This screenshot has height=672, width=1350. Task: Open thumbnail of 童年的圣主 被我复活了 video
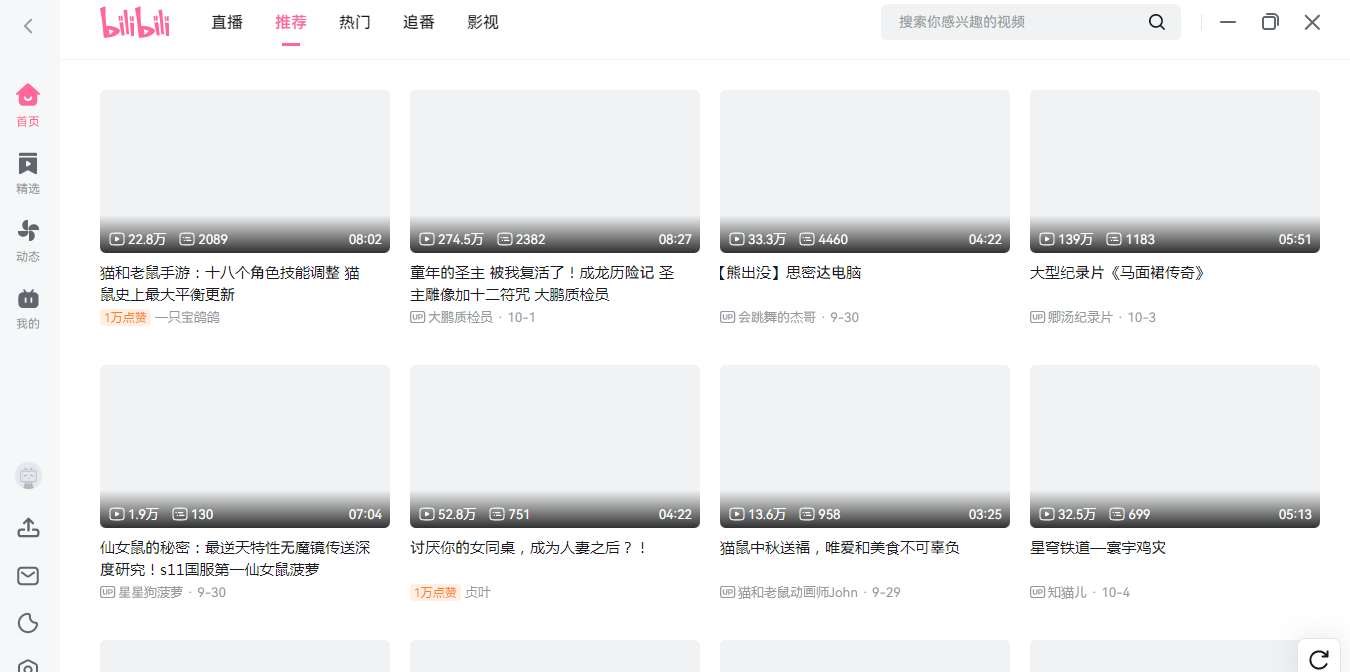click(x=555, y=171)
